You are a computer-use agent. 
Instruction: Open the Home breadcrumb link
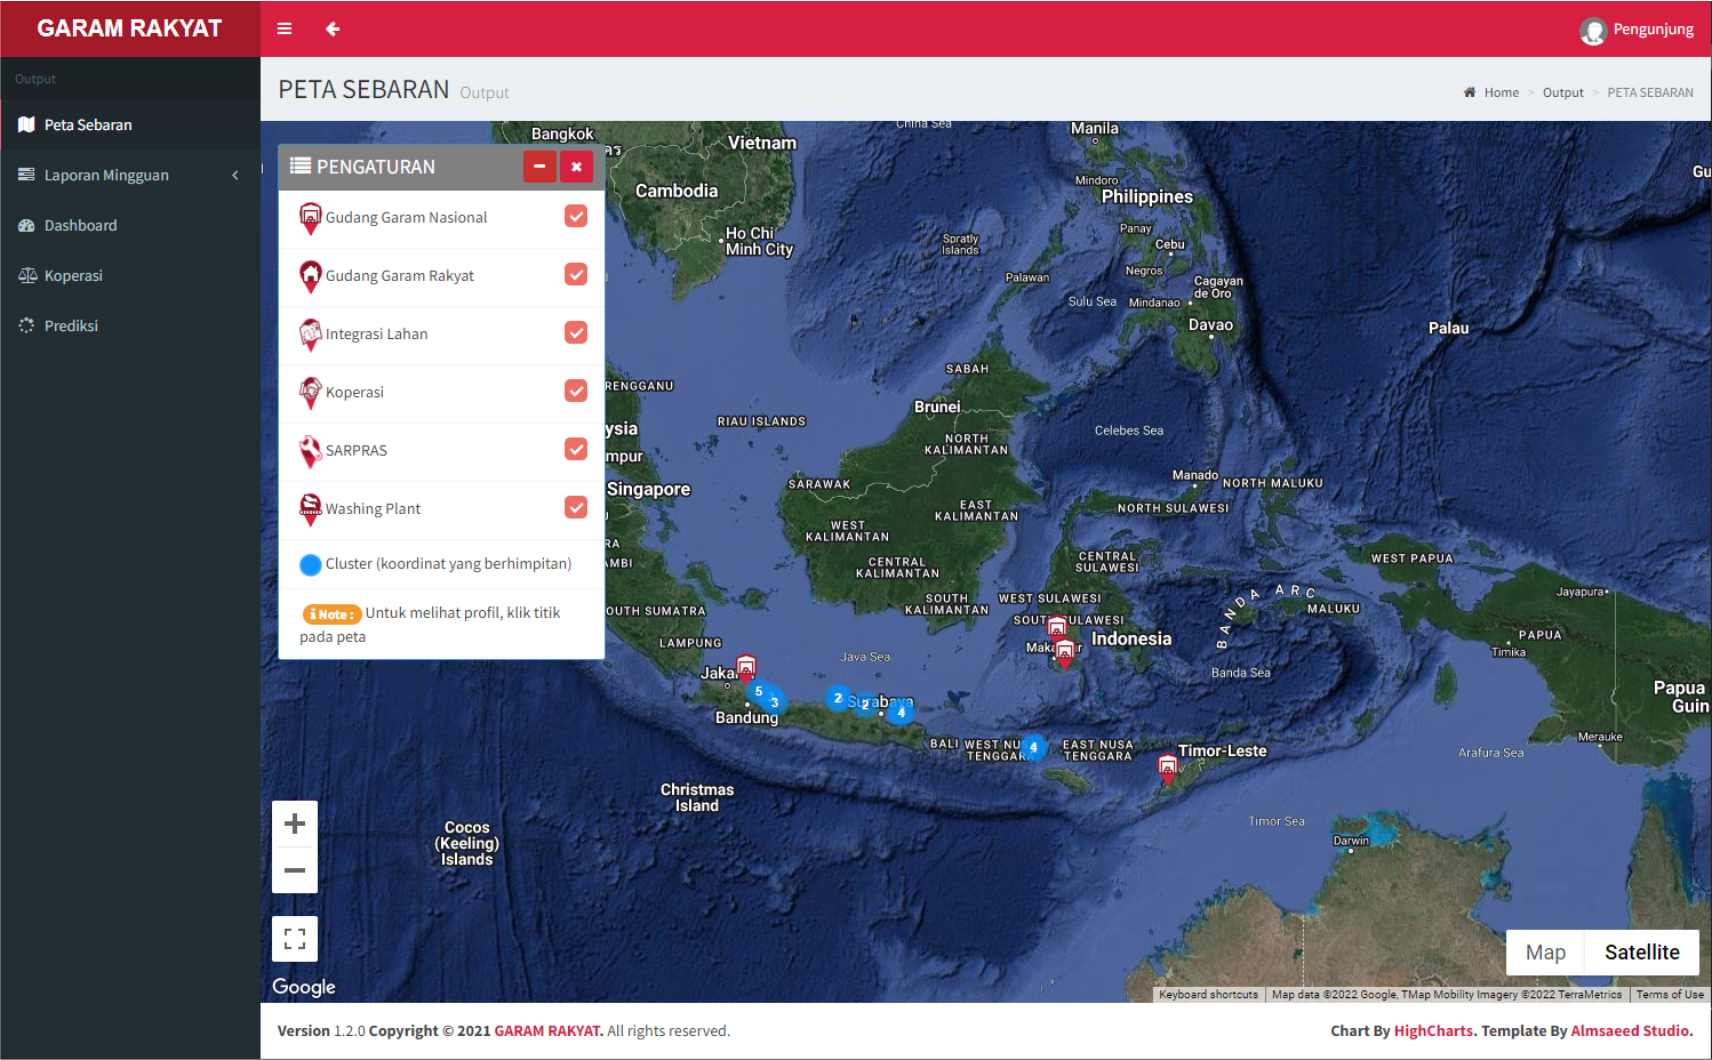[1500, 92]
